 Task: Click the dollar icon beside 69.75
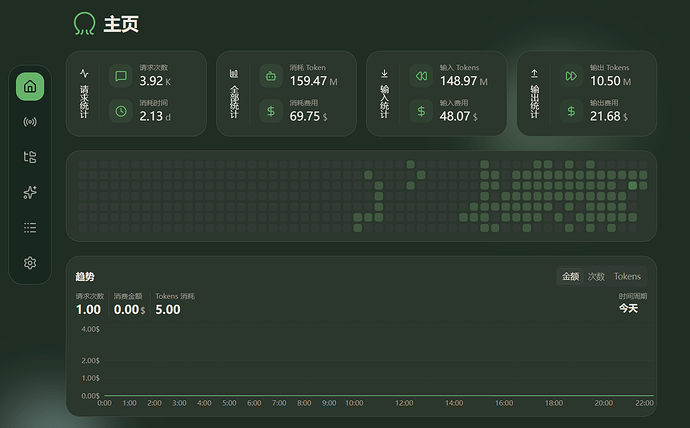271,111
